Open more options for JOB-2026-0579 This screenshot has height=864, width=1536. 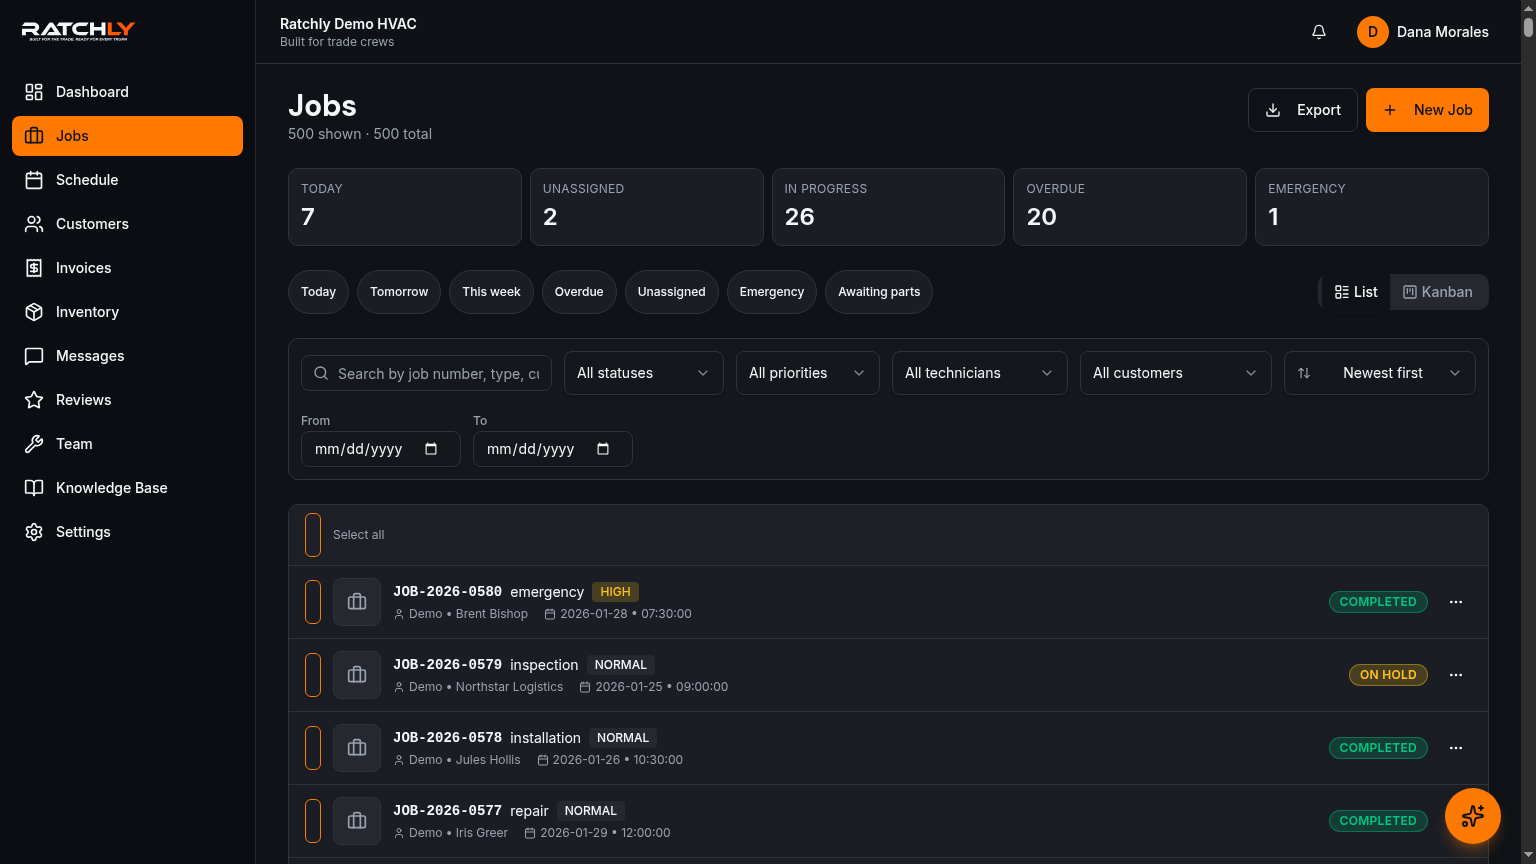coord(1456,675)
